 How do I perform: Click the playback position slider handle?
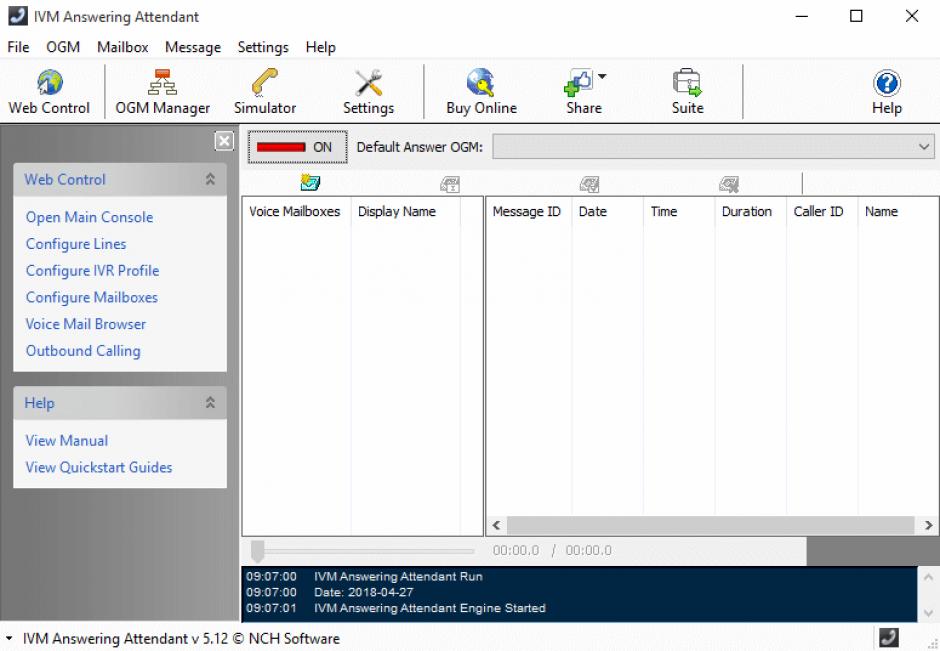[257, 551]
